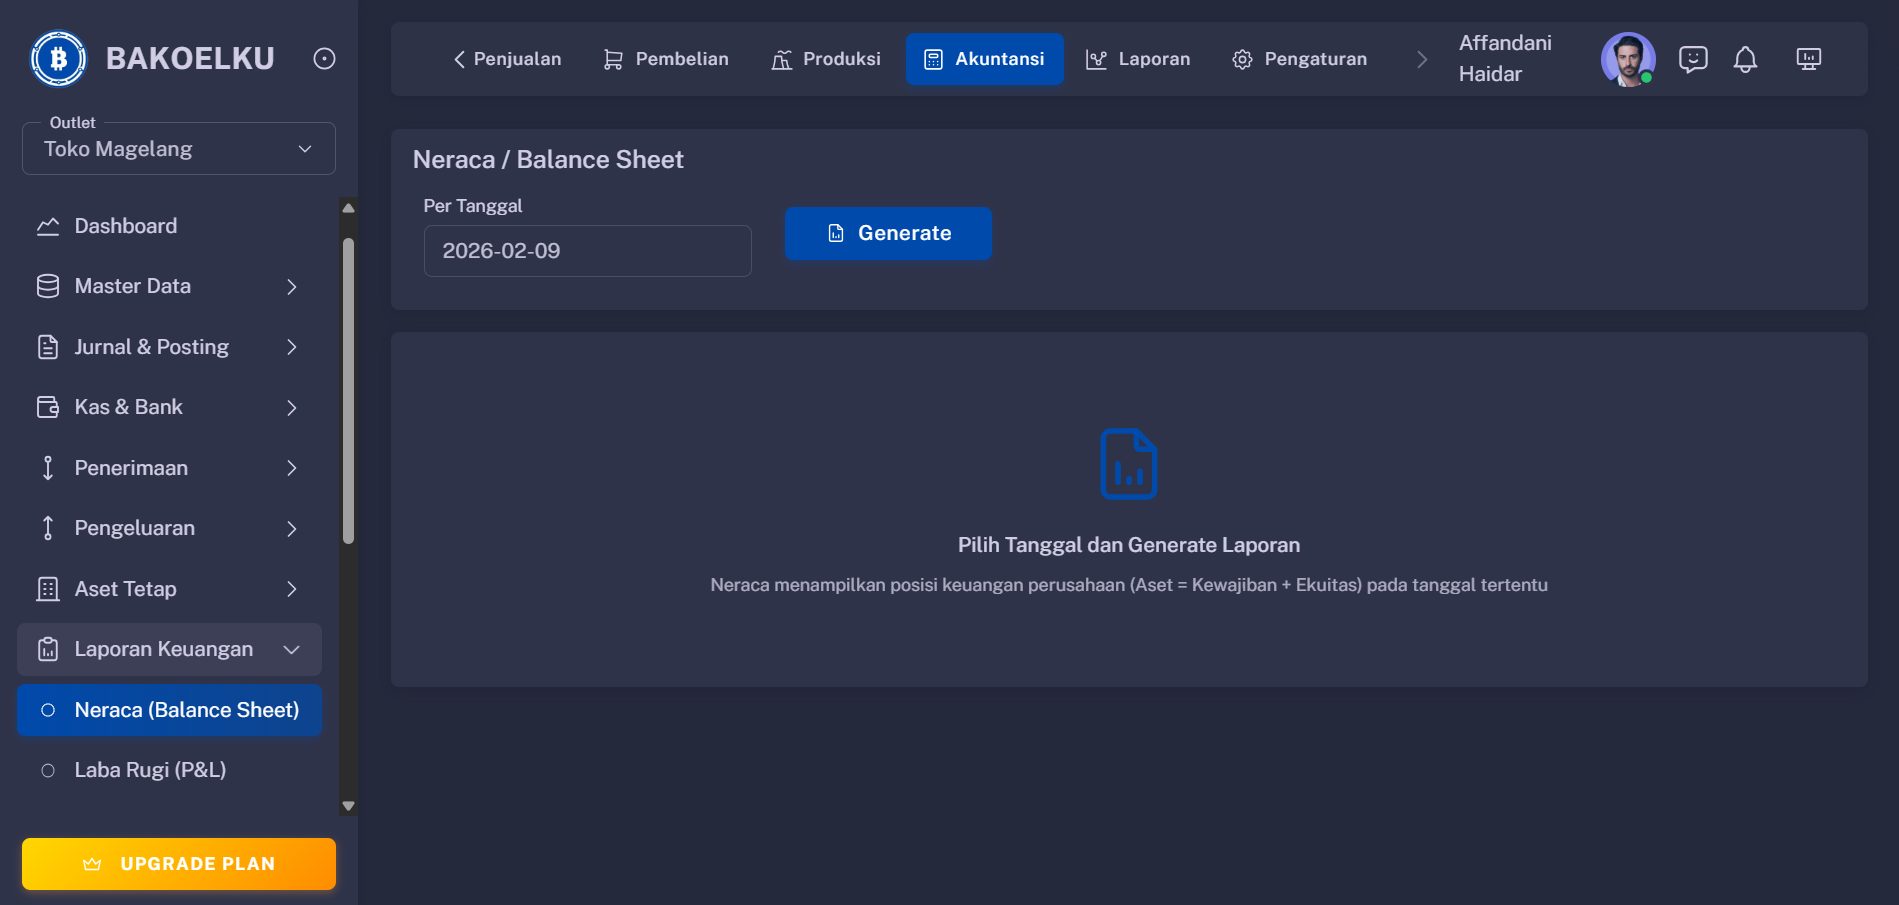This screenshot has width=1899, height=905.
Task: Select the Laba Rugi (P&L) radio indicator
Action: pyautogui.click(x=46, y=770)
